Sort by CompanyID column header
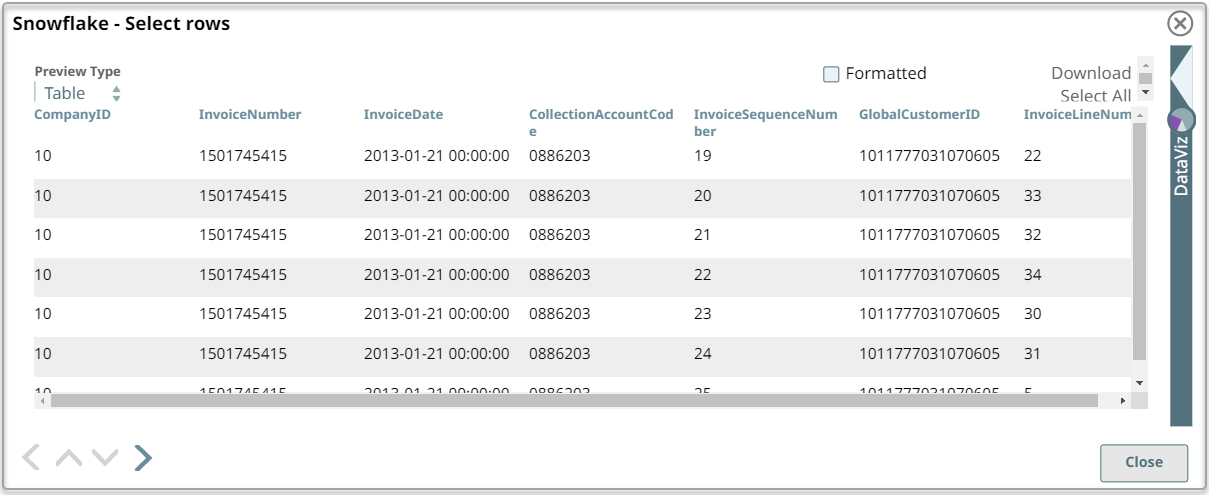Viewport: 1209px width, 495px height. tap(72, 114)
